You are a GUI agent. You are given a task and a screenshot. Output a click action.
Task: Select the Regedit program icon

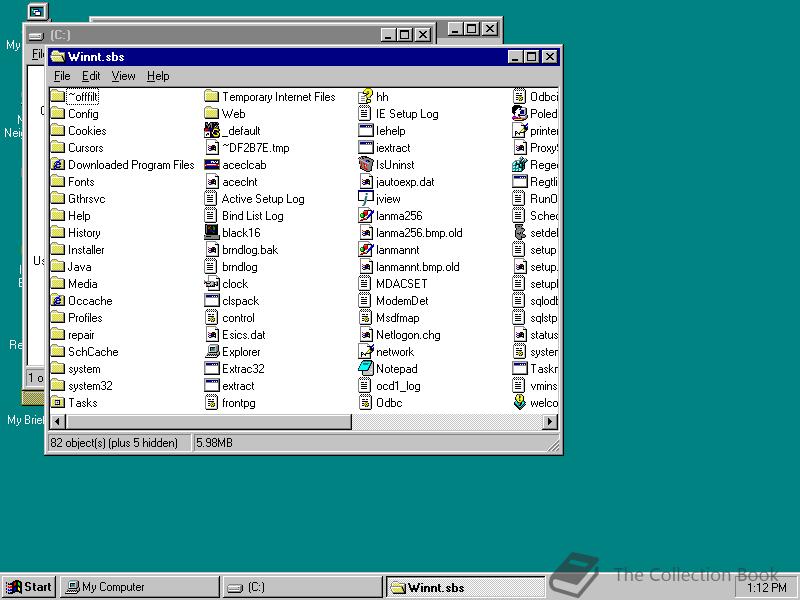(x=519, y=165)
